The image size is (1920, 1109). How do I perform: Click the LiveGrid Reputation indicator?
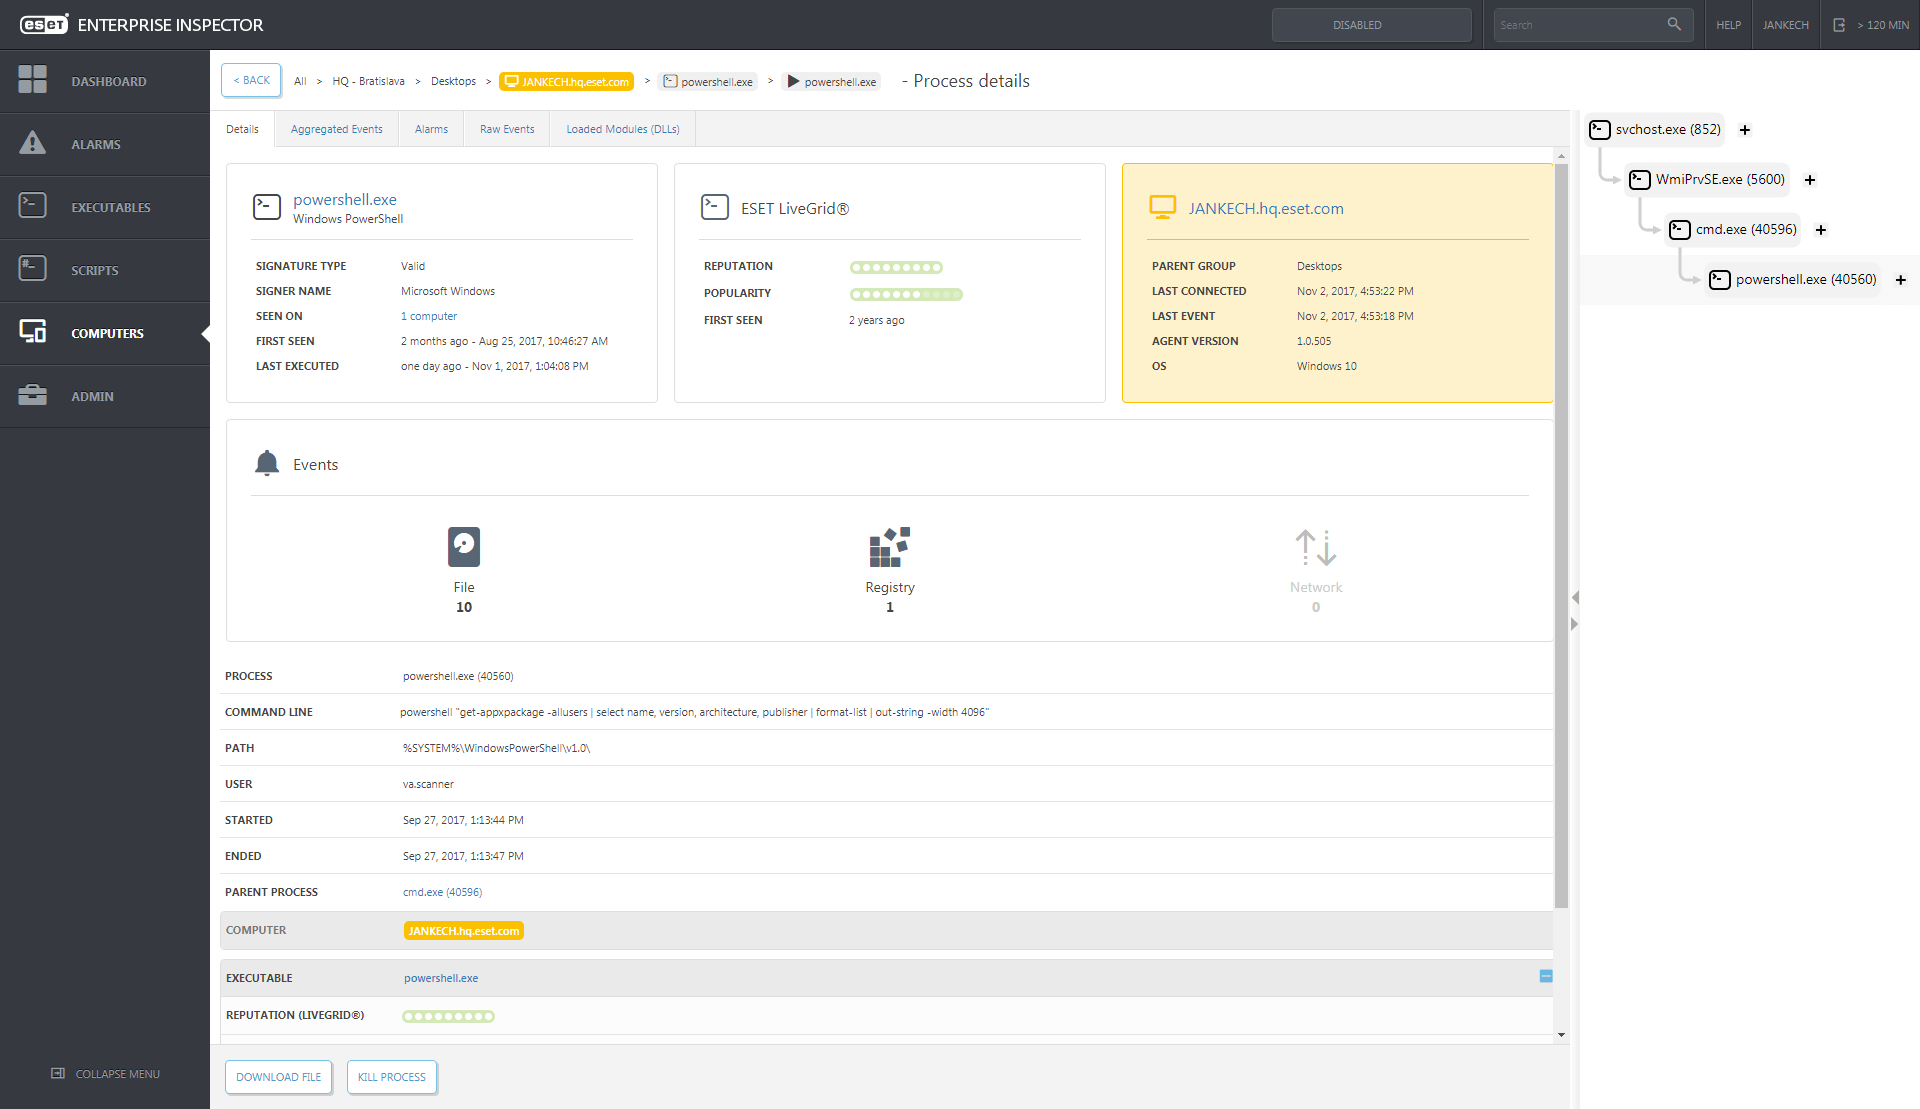[x=896, y=267]
